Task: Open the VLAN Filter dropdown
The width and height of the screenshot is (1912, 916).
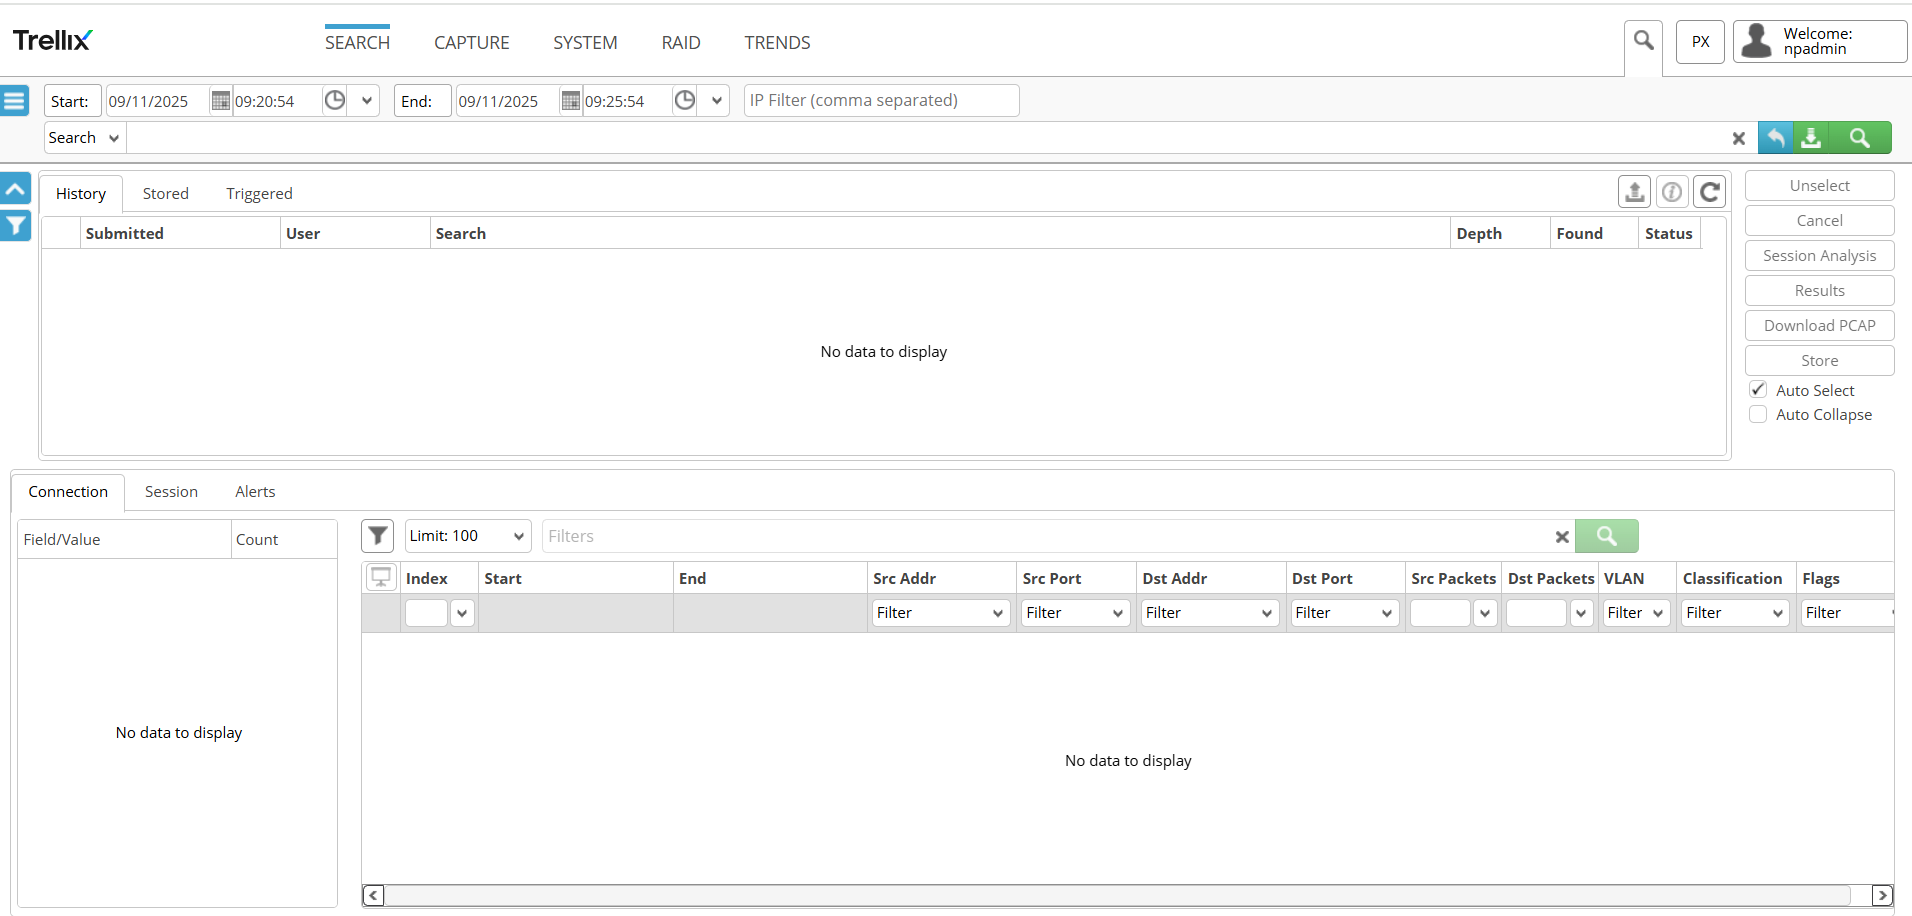Action: pyautogui.click(x=1636, y=613)
